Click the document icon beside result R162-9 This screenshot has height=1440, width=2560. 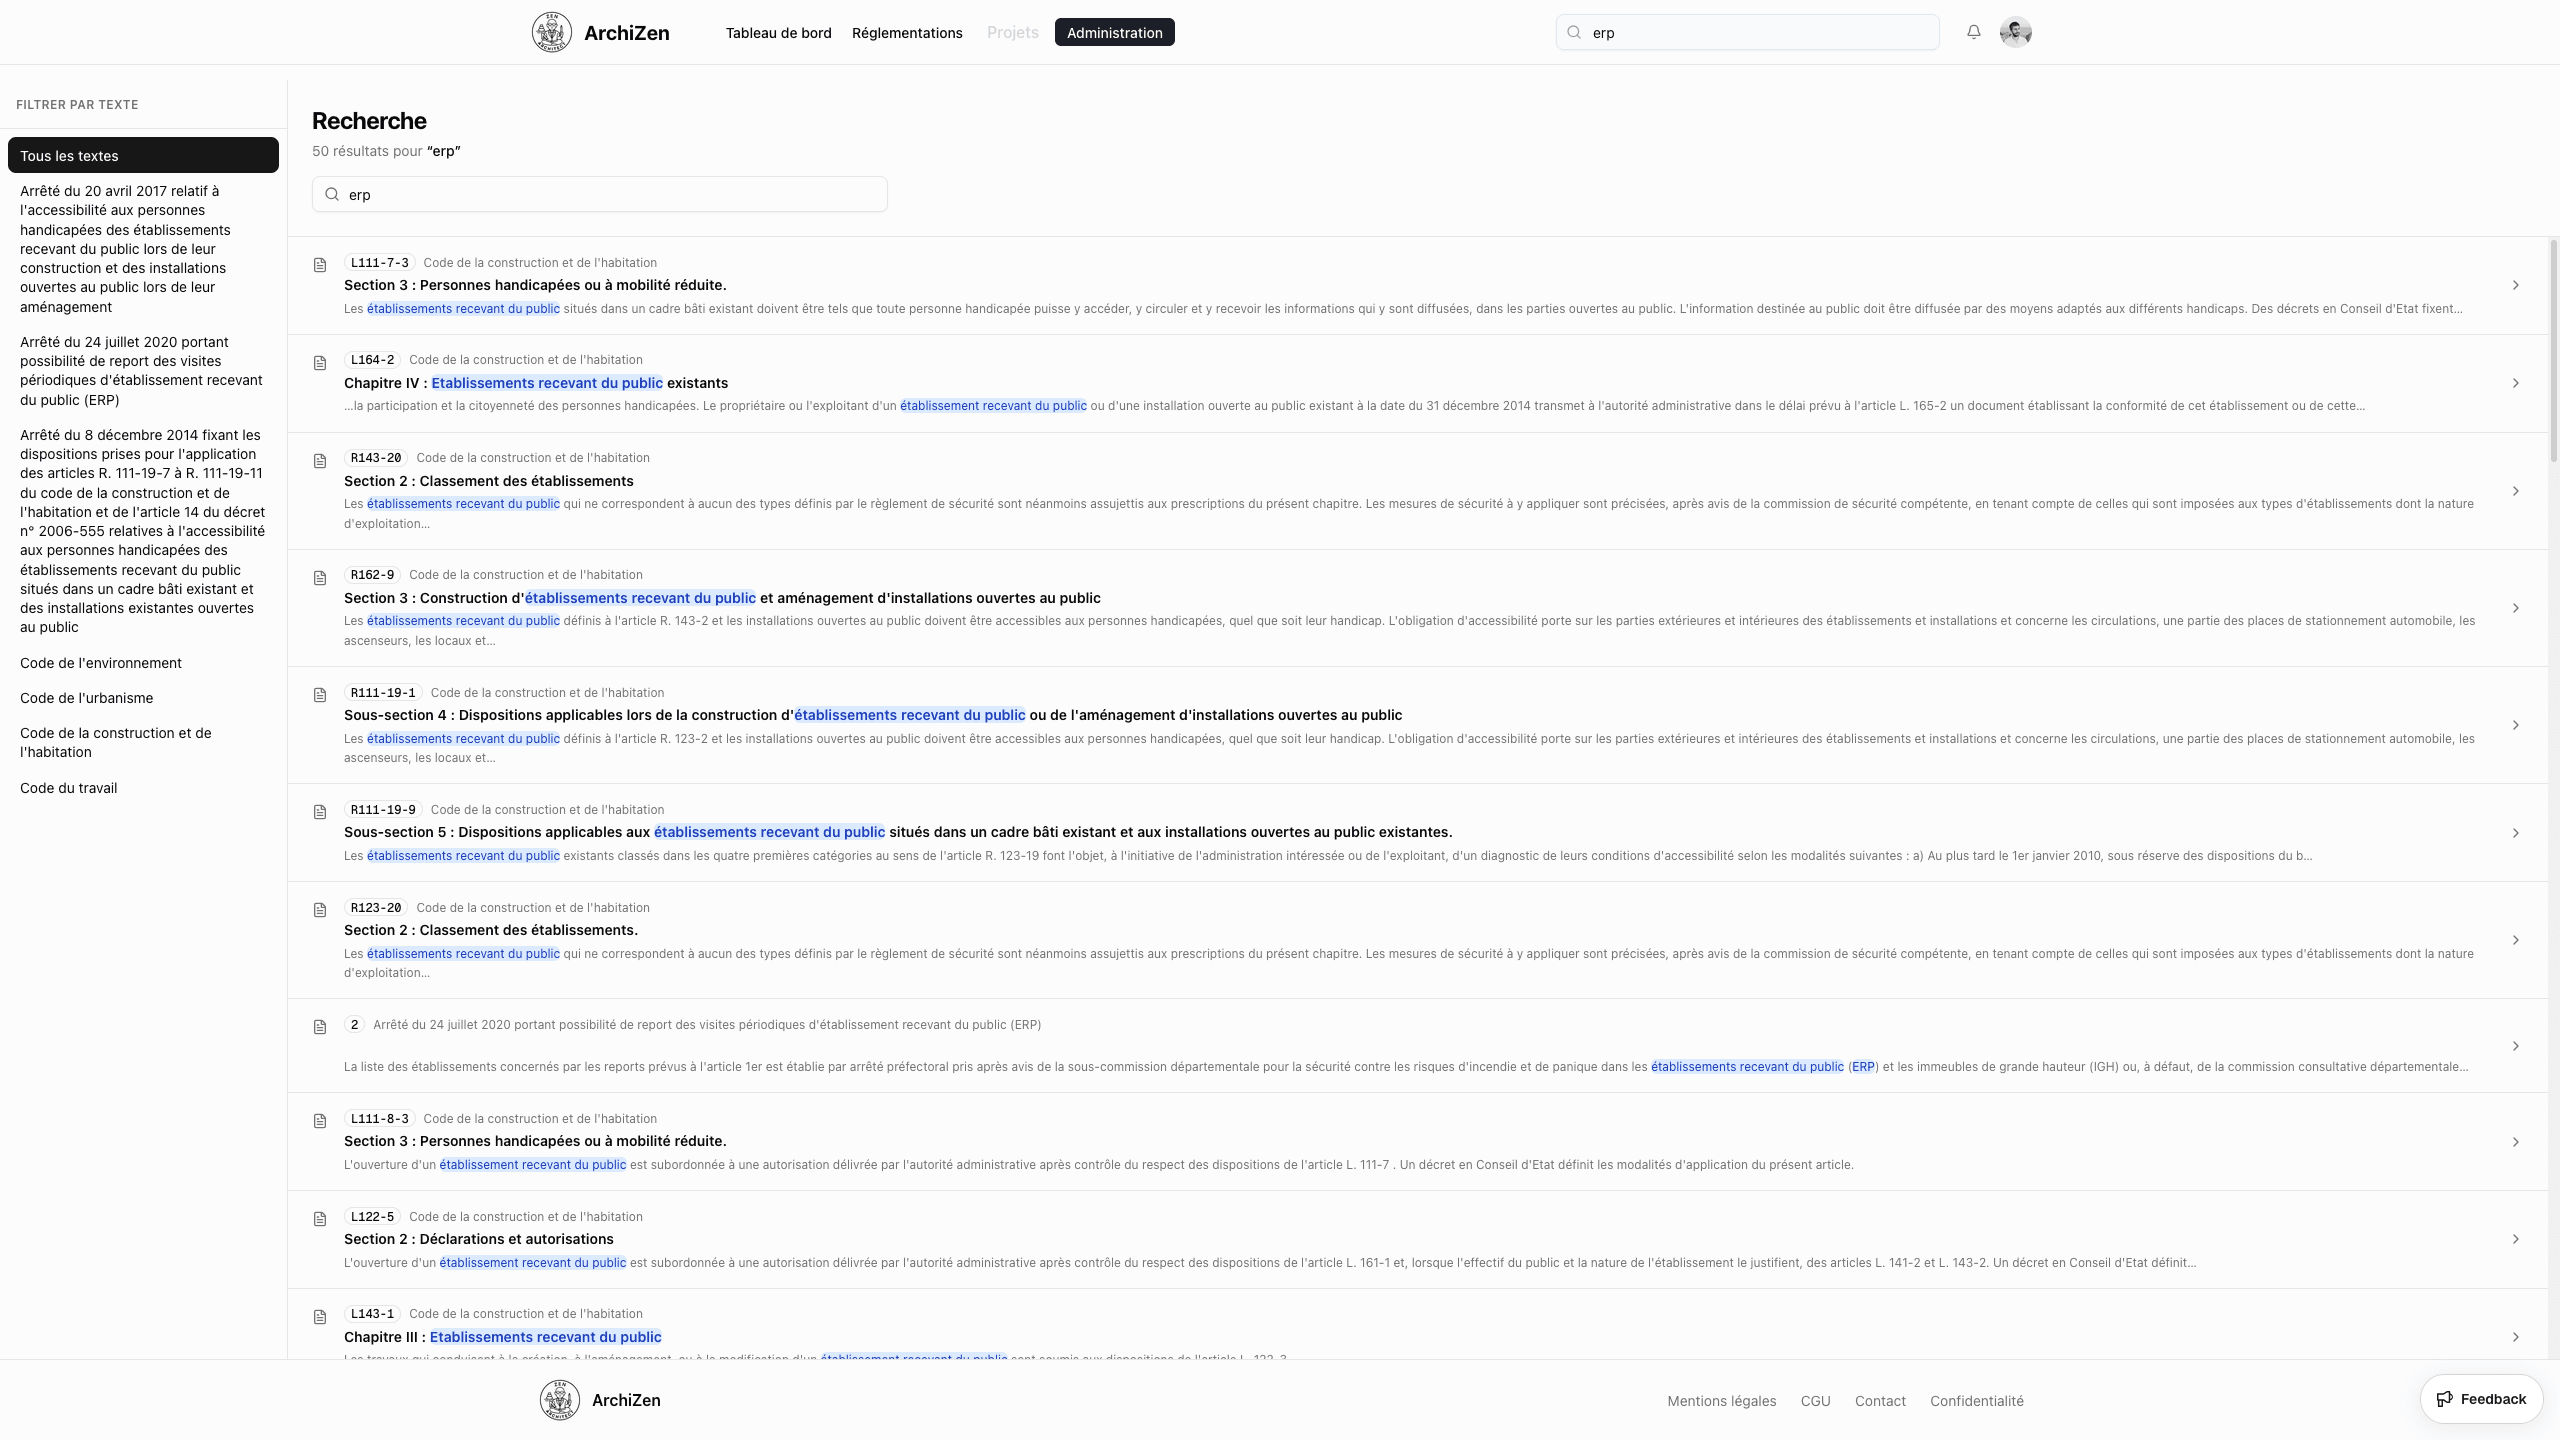coord(319,578)
